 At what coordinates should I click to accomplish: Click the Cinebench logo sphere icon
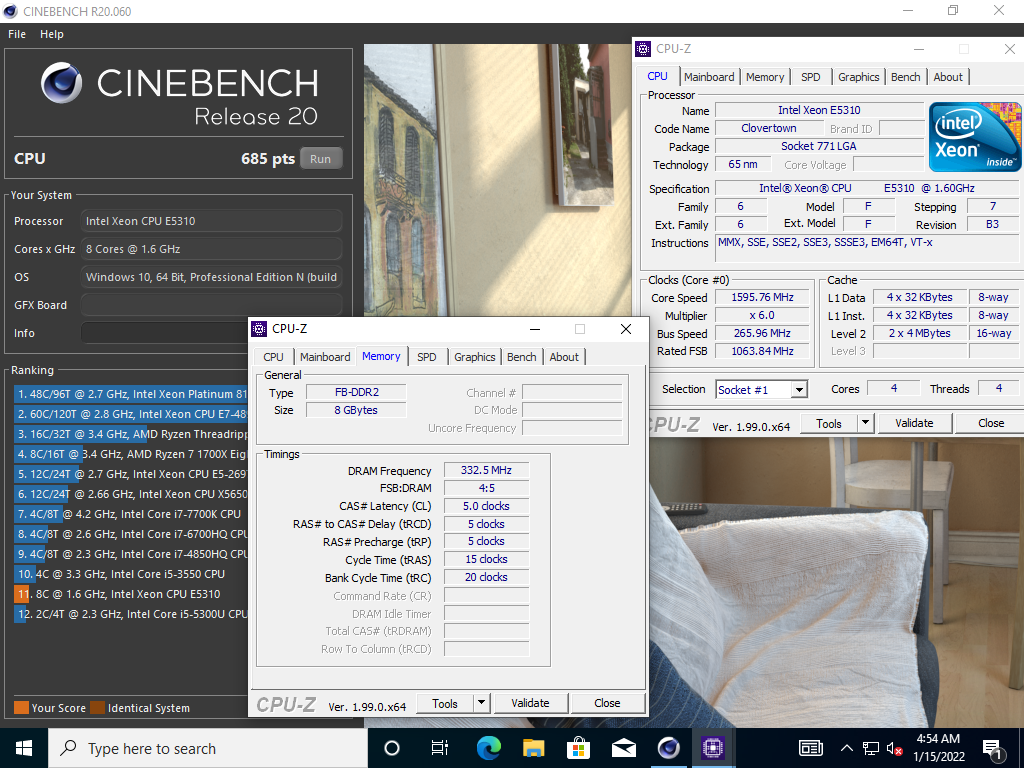pyautogui.click(x=61, y=83)
